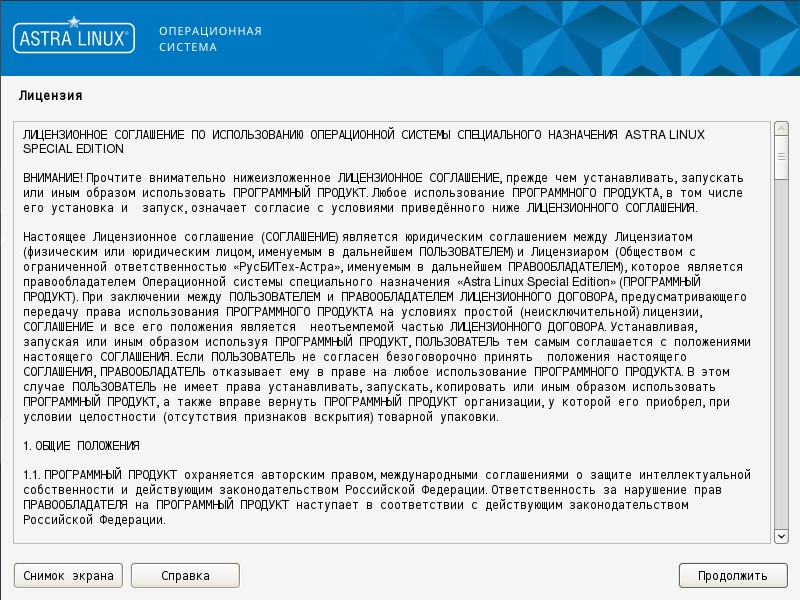Click the Лицензия page heading
800x600 pixels.
tap(50, 95)
